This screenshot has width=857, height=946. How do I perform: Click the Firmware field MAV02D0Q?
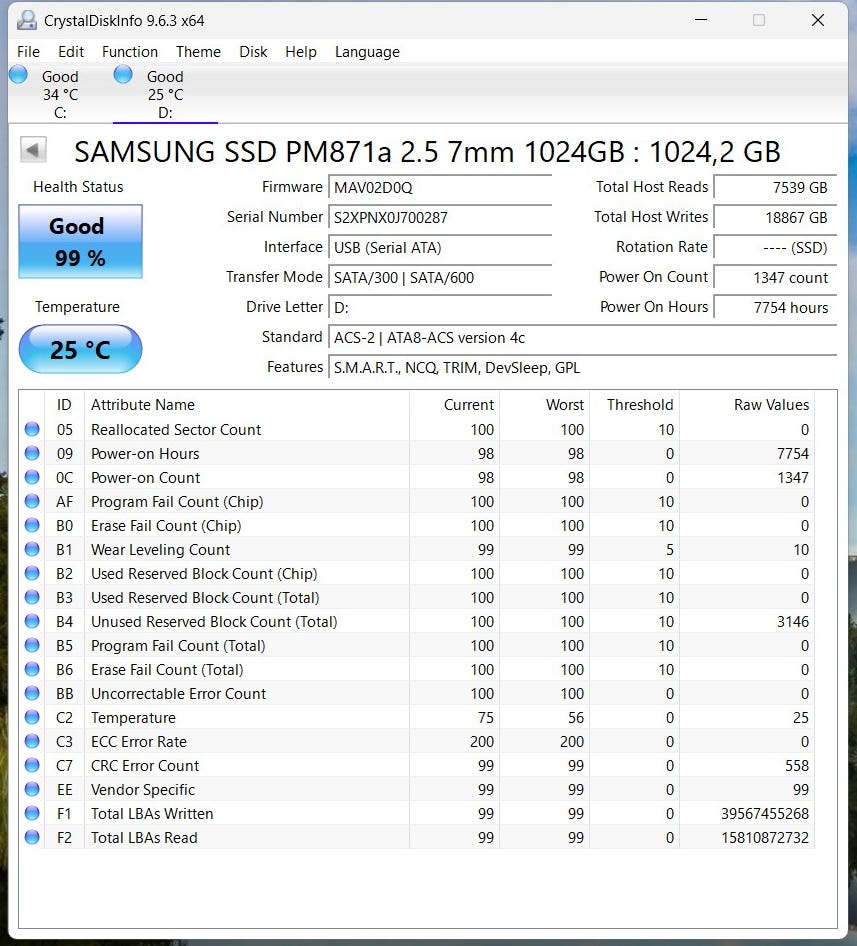tap(440, 187)
